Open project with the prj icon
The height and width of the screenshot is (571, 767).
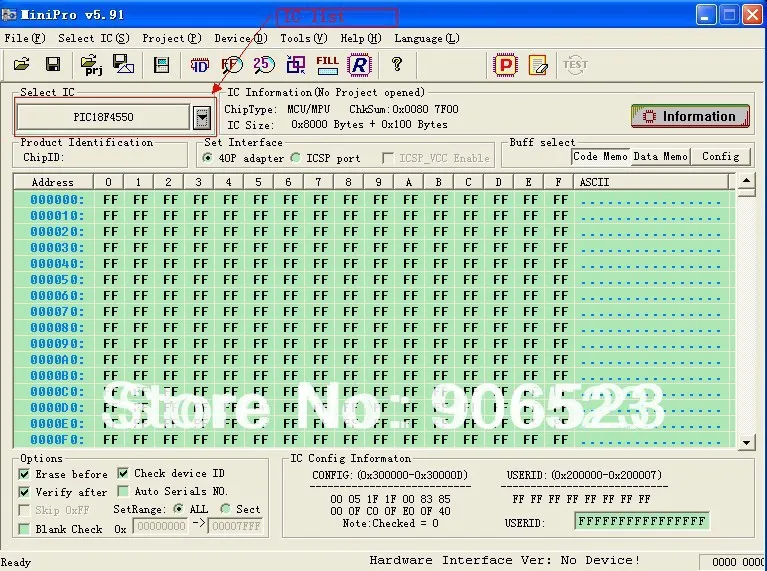click(91, 65)
